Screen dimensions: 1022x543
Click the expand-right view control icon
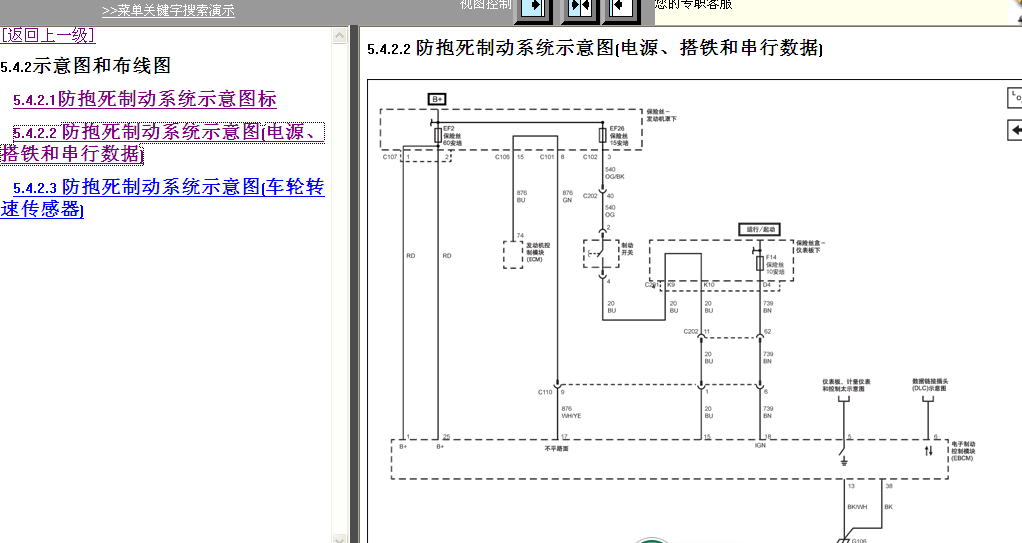coord(534,8)
